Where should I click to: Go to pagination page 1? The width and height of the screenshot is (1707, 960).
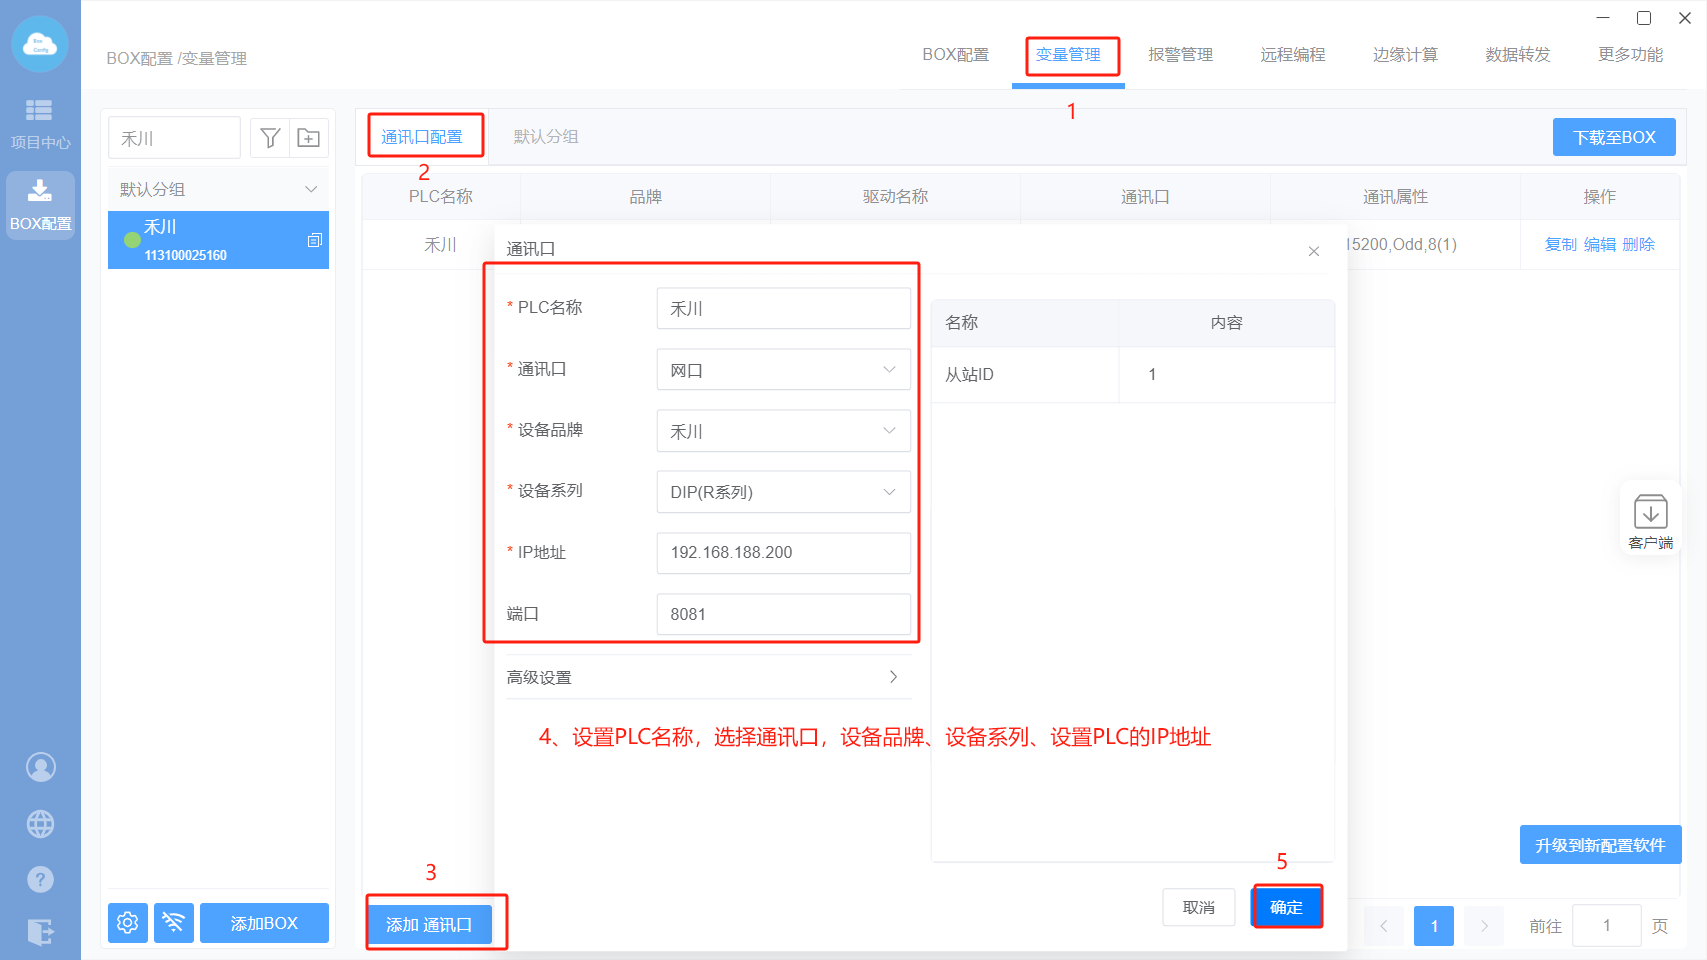(1433, 926)
